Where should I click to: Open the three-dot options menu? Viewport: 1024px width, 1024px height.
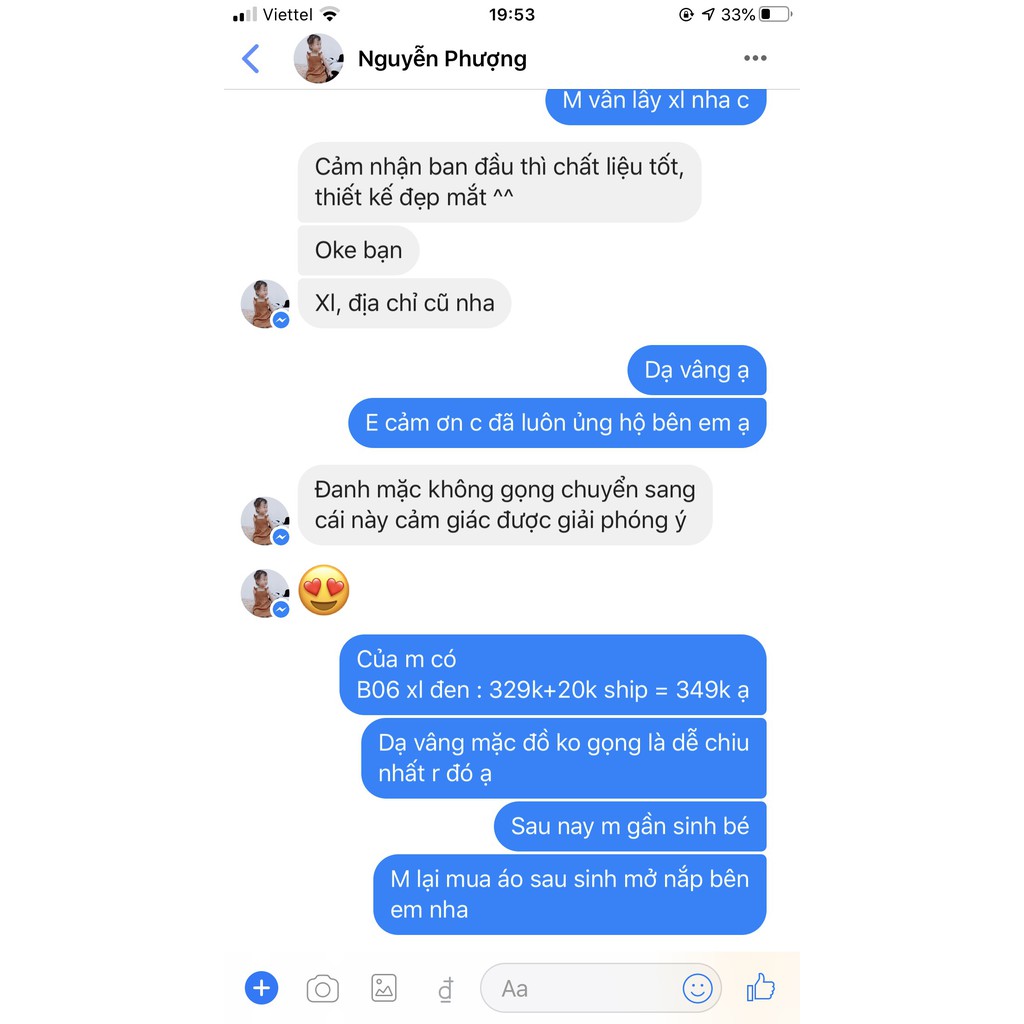click(x=755, y=58)
